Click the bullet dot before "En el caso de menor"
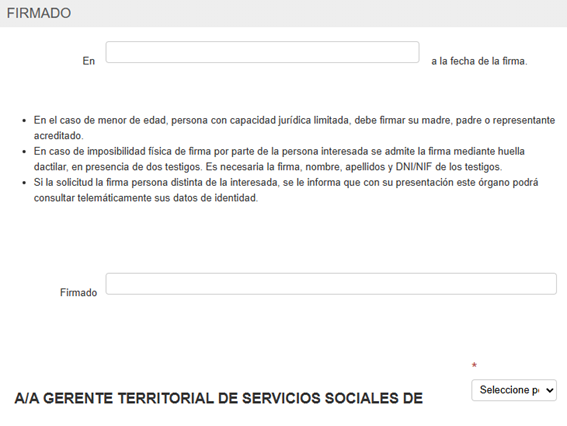The height and width of the screenshot is (426, 567). click(x=24, y=120)
